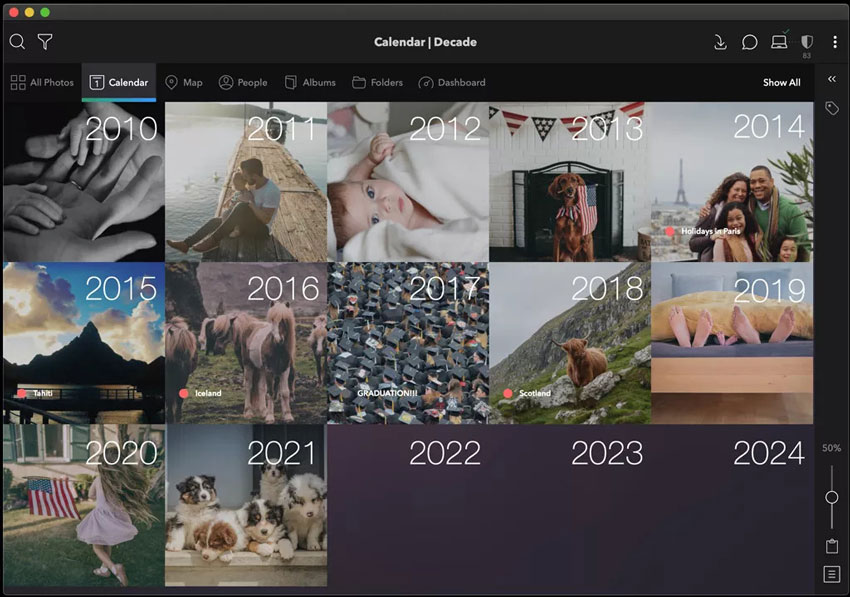Switch to the All Photos tab
This screenshot has height=597, width=850.
point(42,82)
